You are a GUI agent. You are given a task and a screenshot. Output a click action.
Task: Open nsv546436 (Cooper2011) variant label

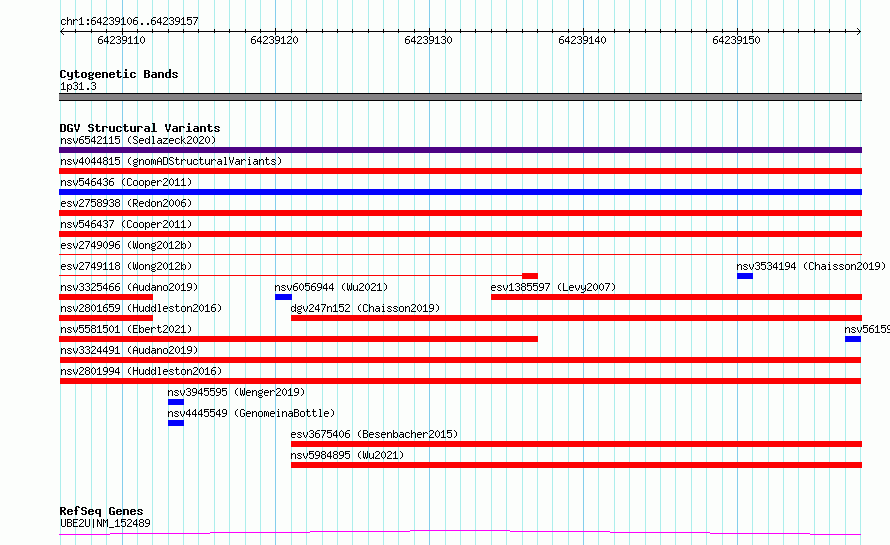click(126, 182)
